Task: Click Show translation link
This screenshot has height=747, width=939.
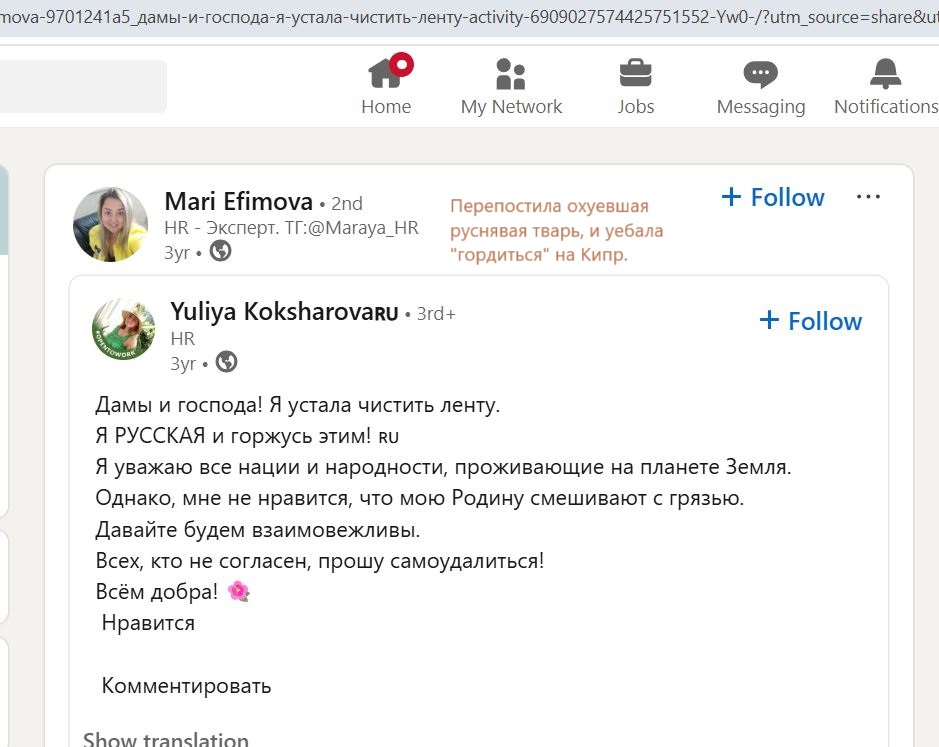Action: pos(166,738)
